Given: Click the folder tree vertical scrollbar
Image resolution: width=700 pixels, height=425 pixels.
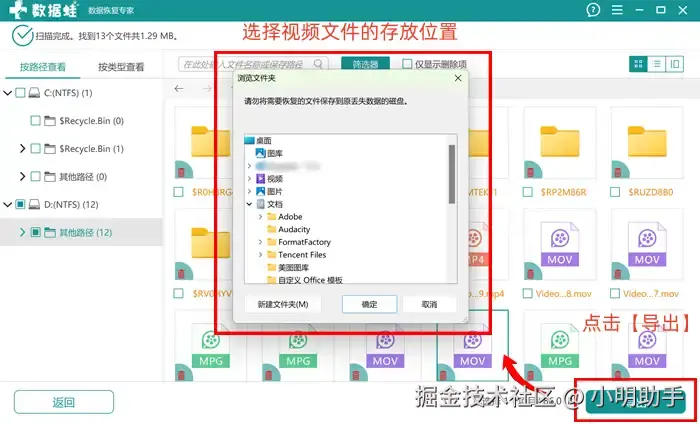Looking at the screenshot, I should coord(452,174).
